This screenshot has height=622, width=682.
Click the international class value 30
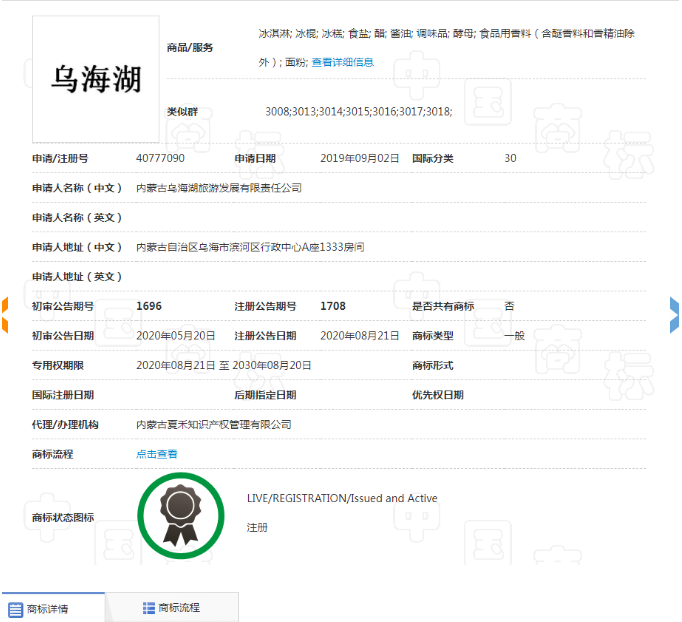pyautogui.click(x=510, y=158)
